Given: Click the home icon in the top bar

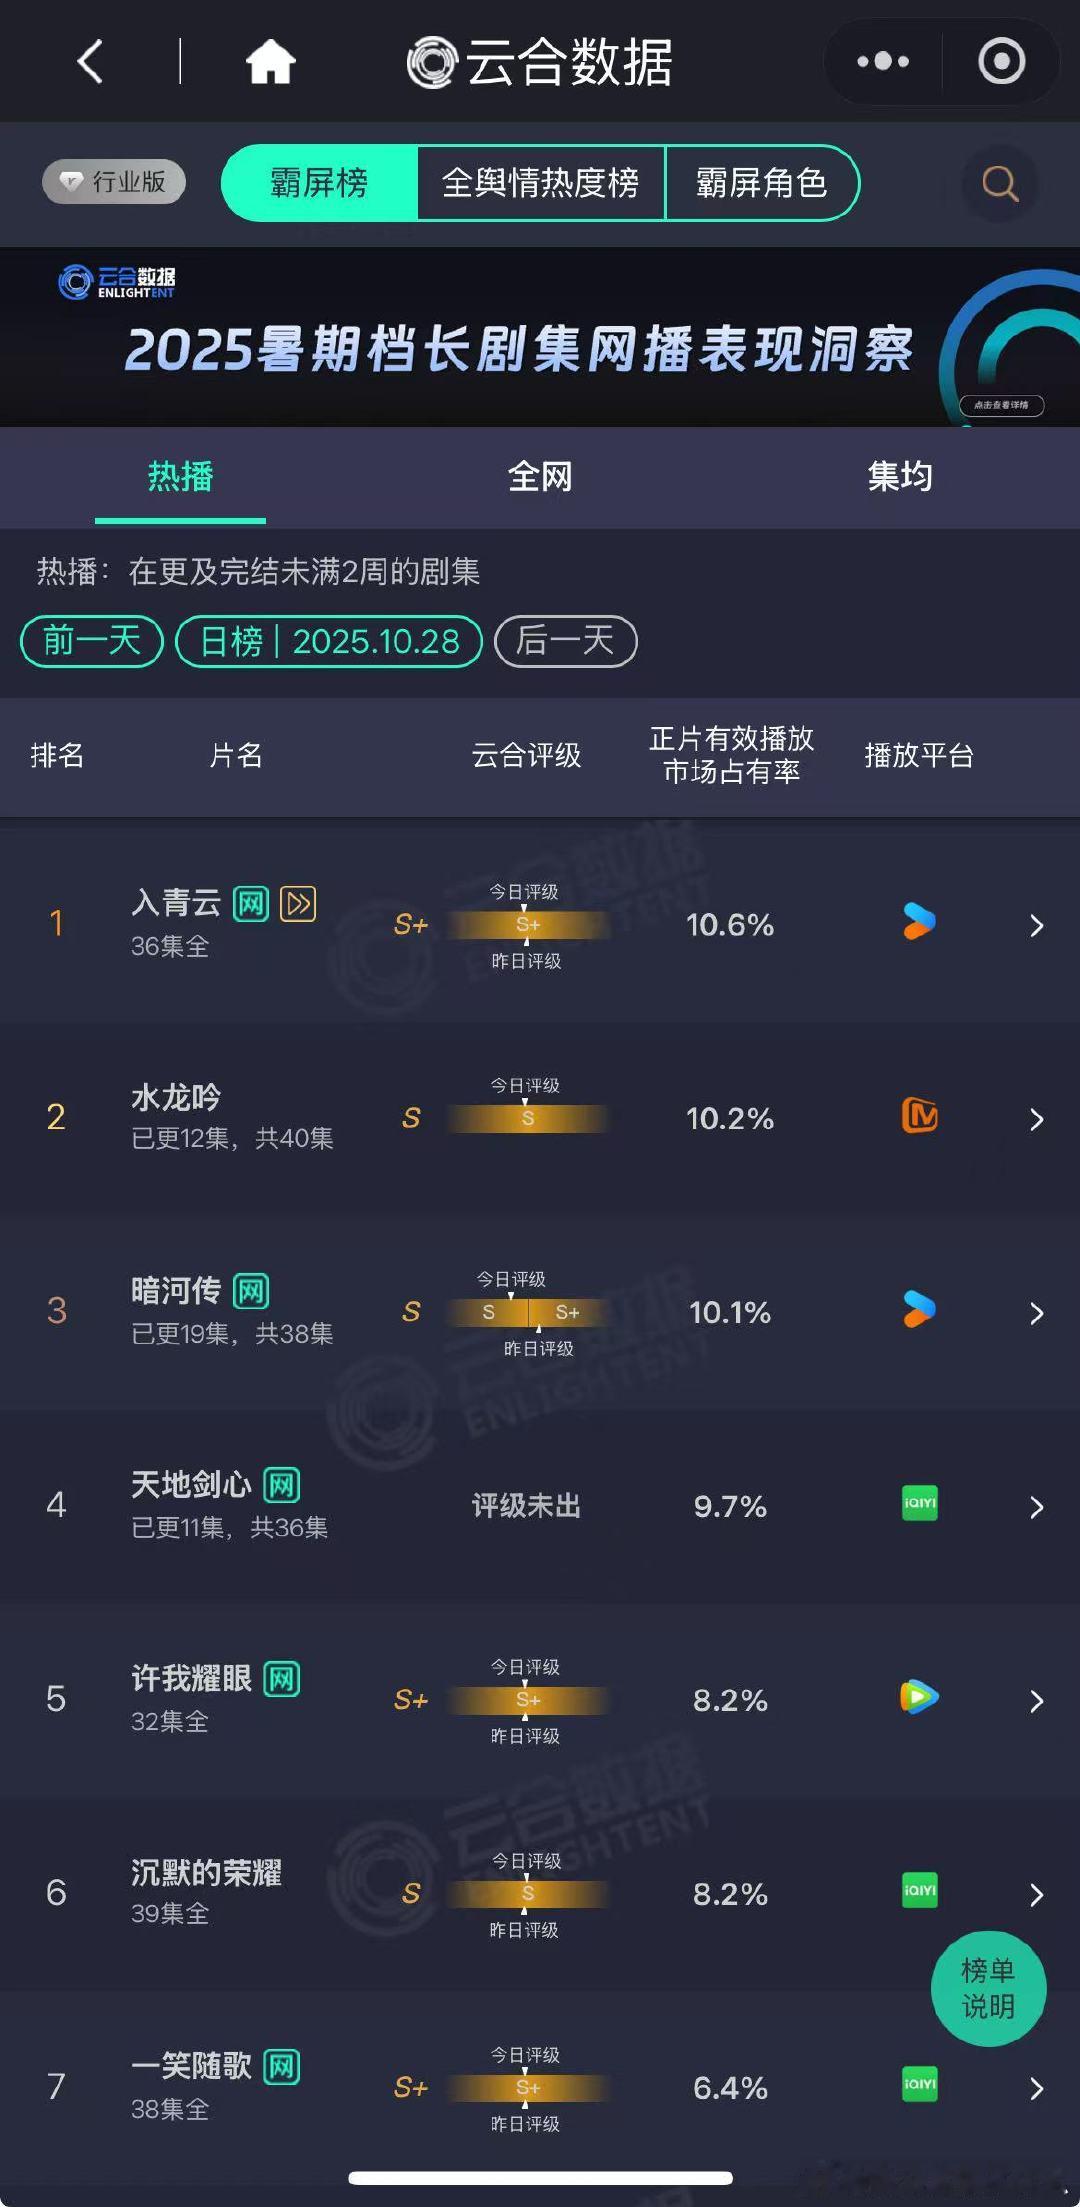Looking at the screenshot, I should click(268, 61).
